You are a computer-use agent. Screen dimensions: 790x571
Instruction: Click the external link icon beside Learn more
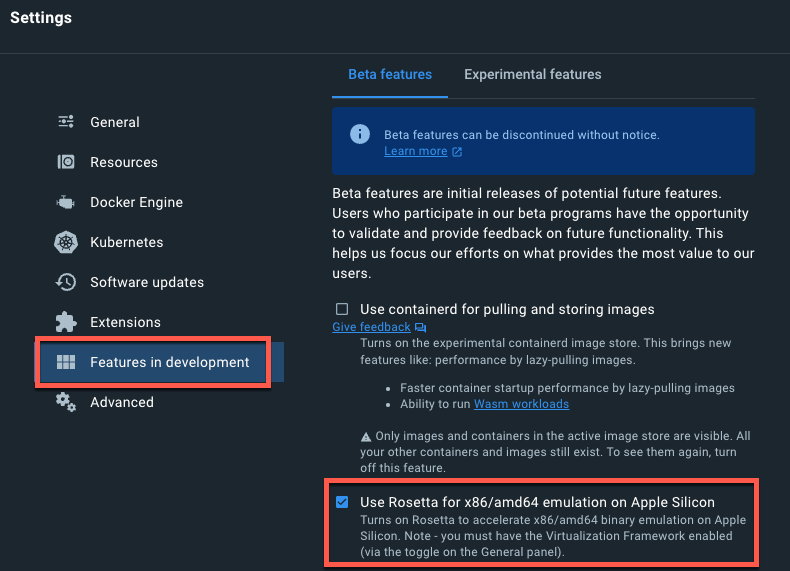(x=457, y=152)
